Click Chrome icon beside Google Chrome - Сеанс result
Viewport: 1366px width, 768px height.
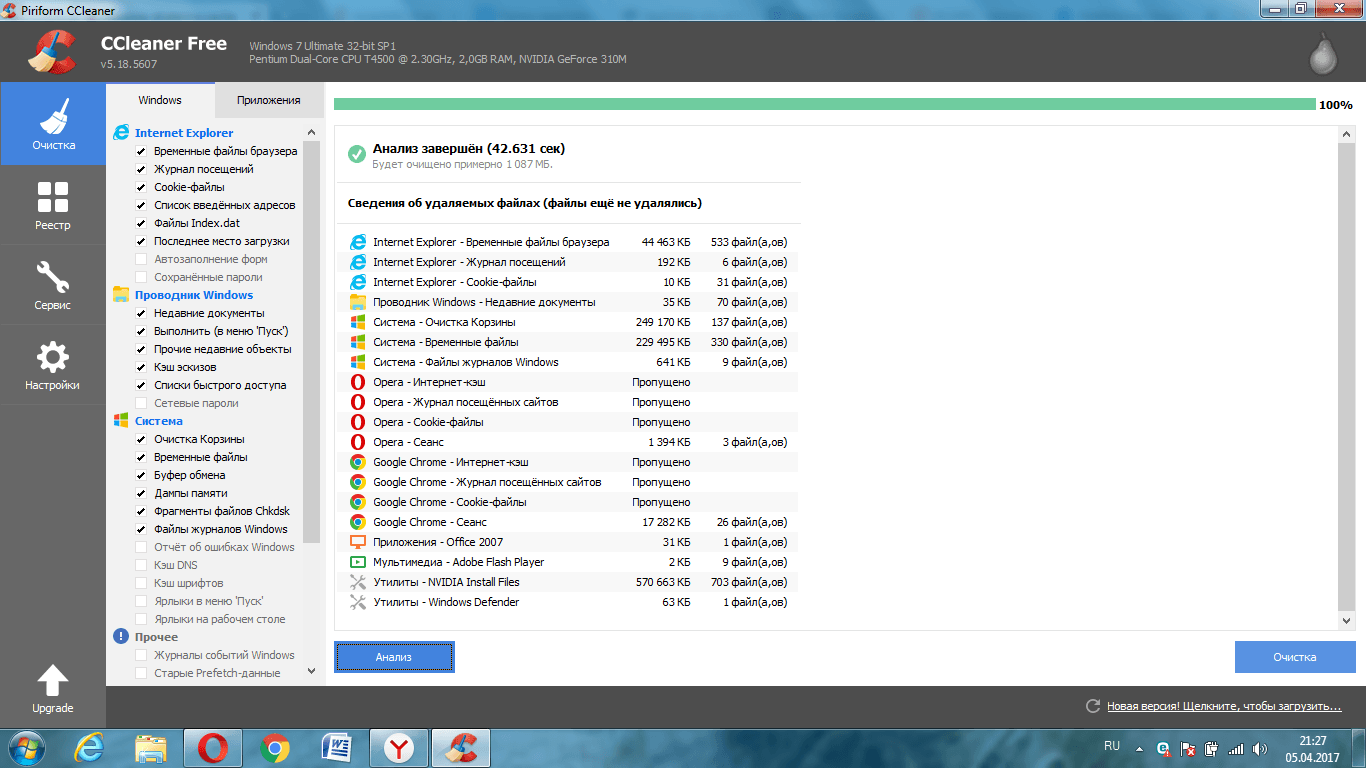(358, 522)
